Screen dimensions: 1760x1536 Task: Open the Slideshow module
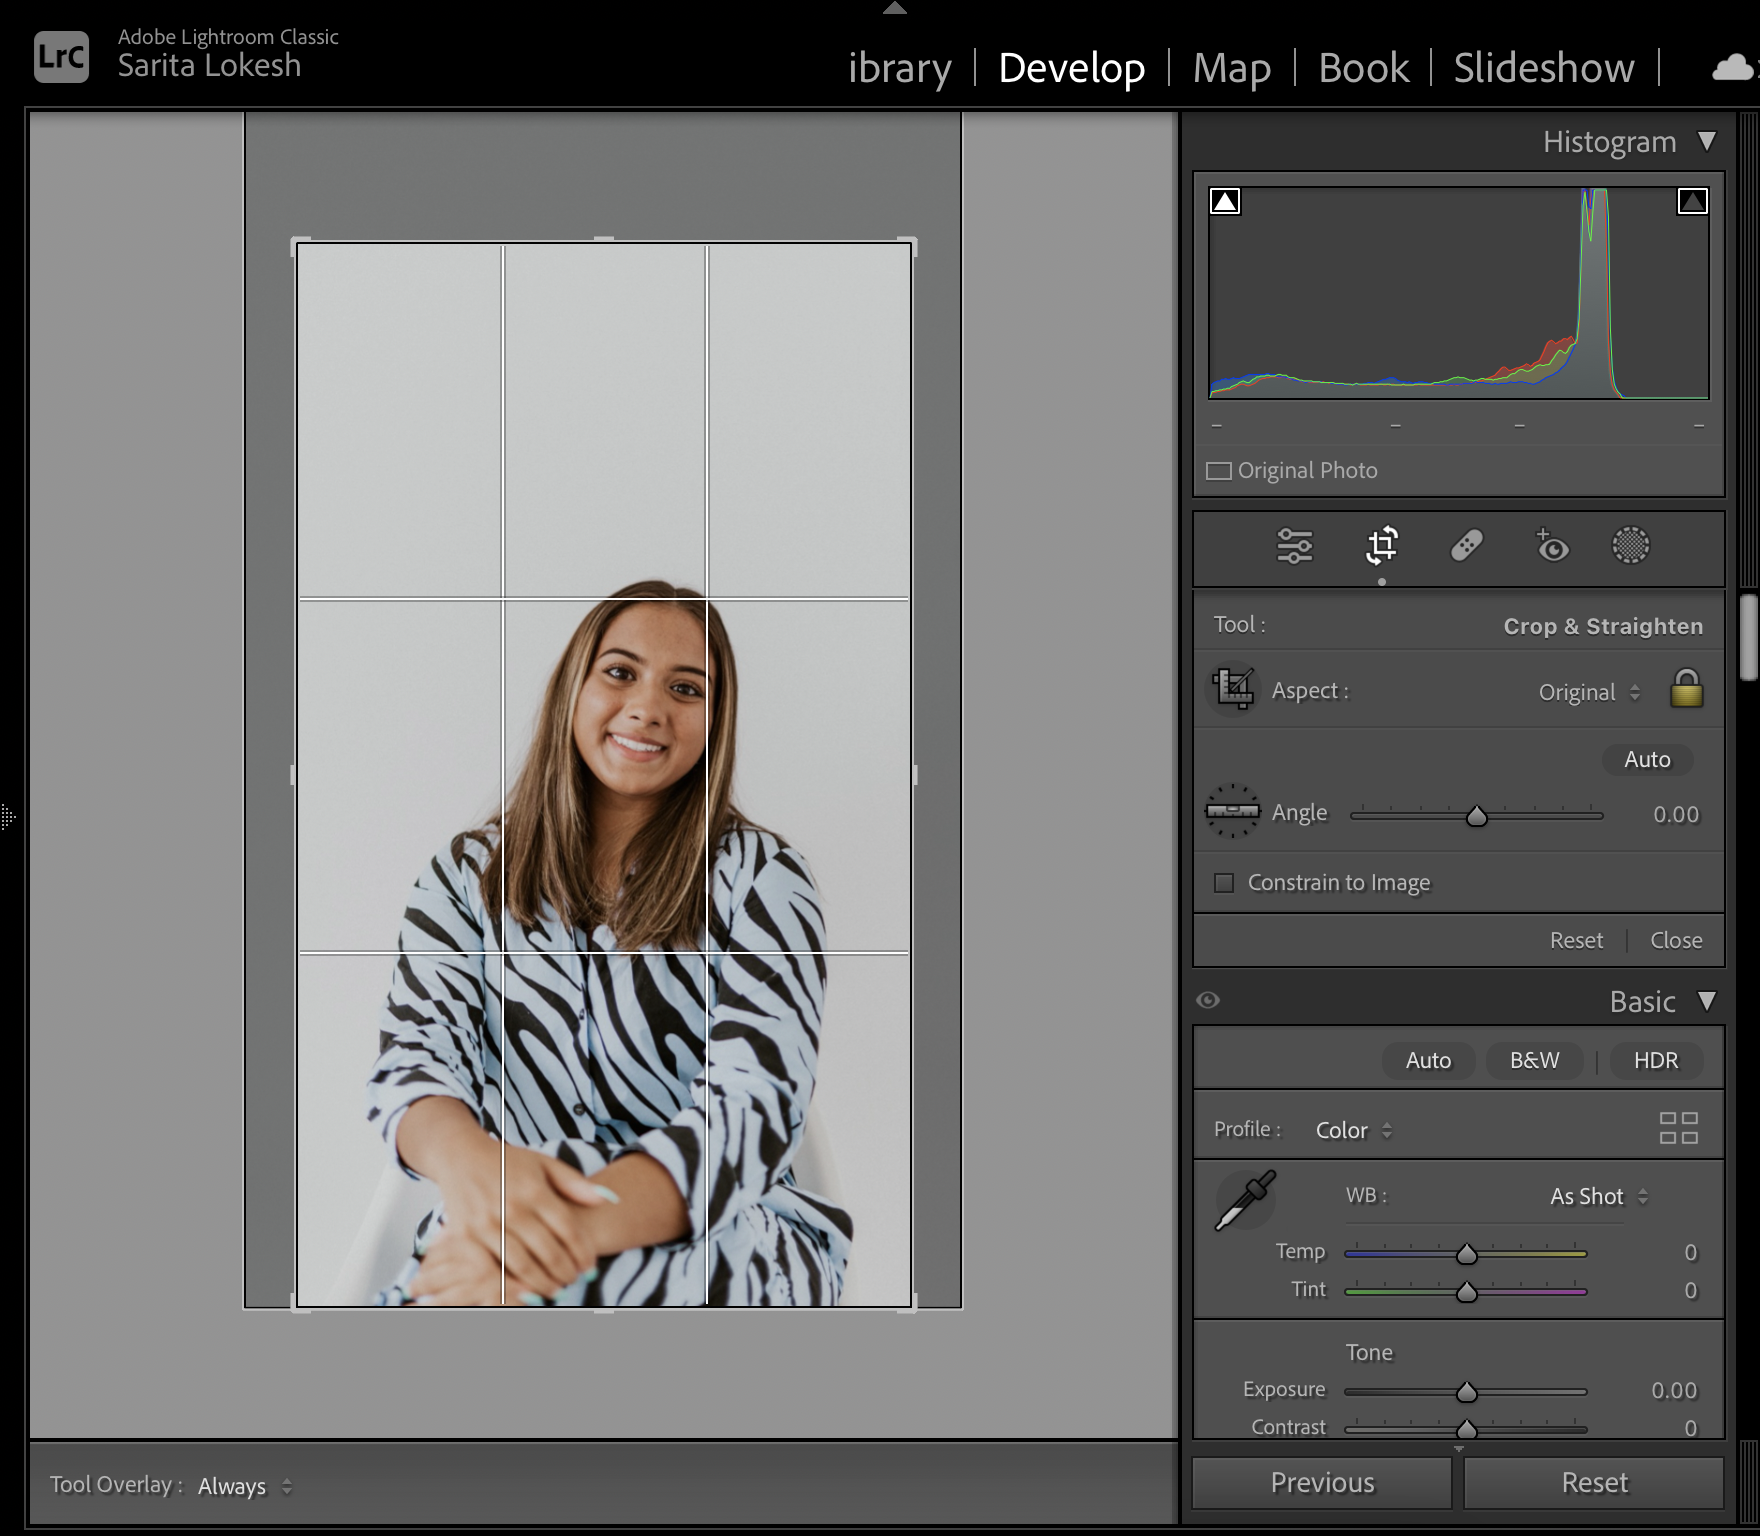[x=1543, y=68]
